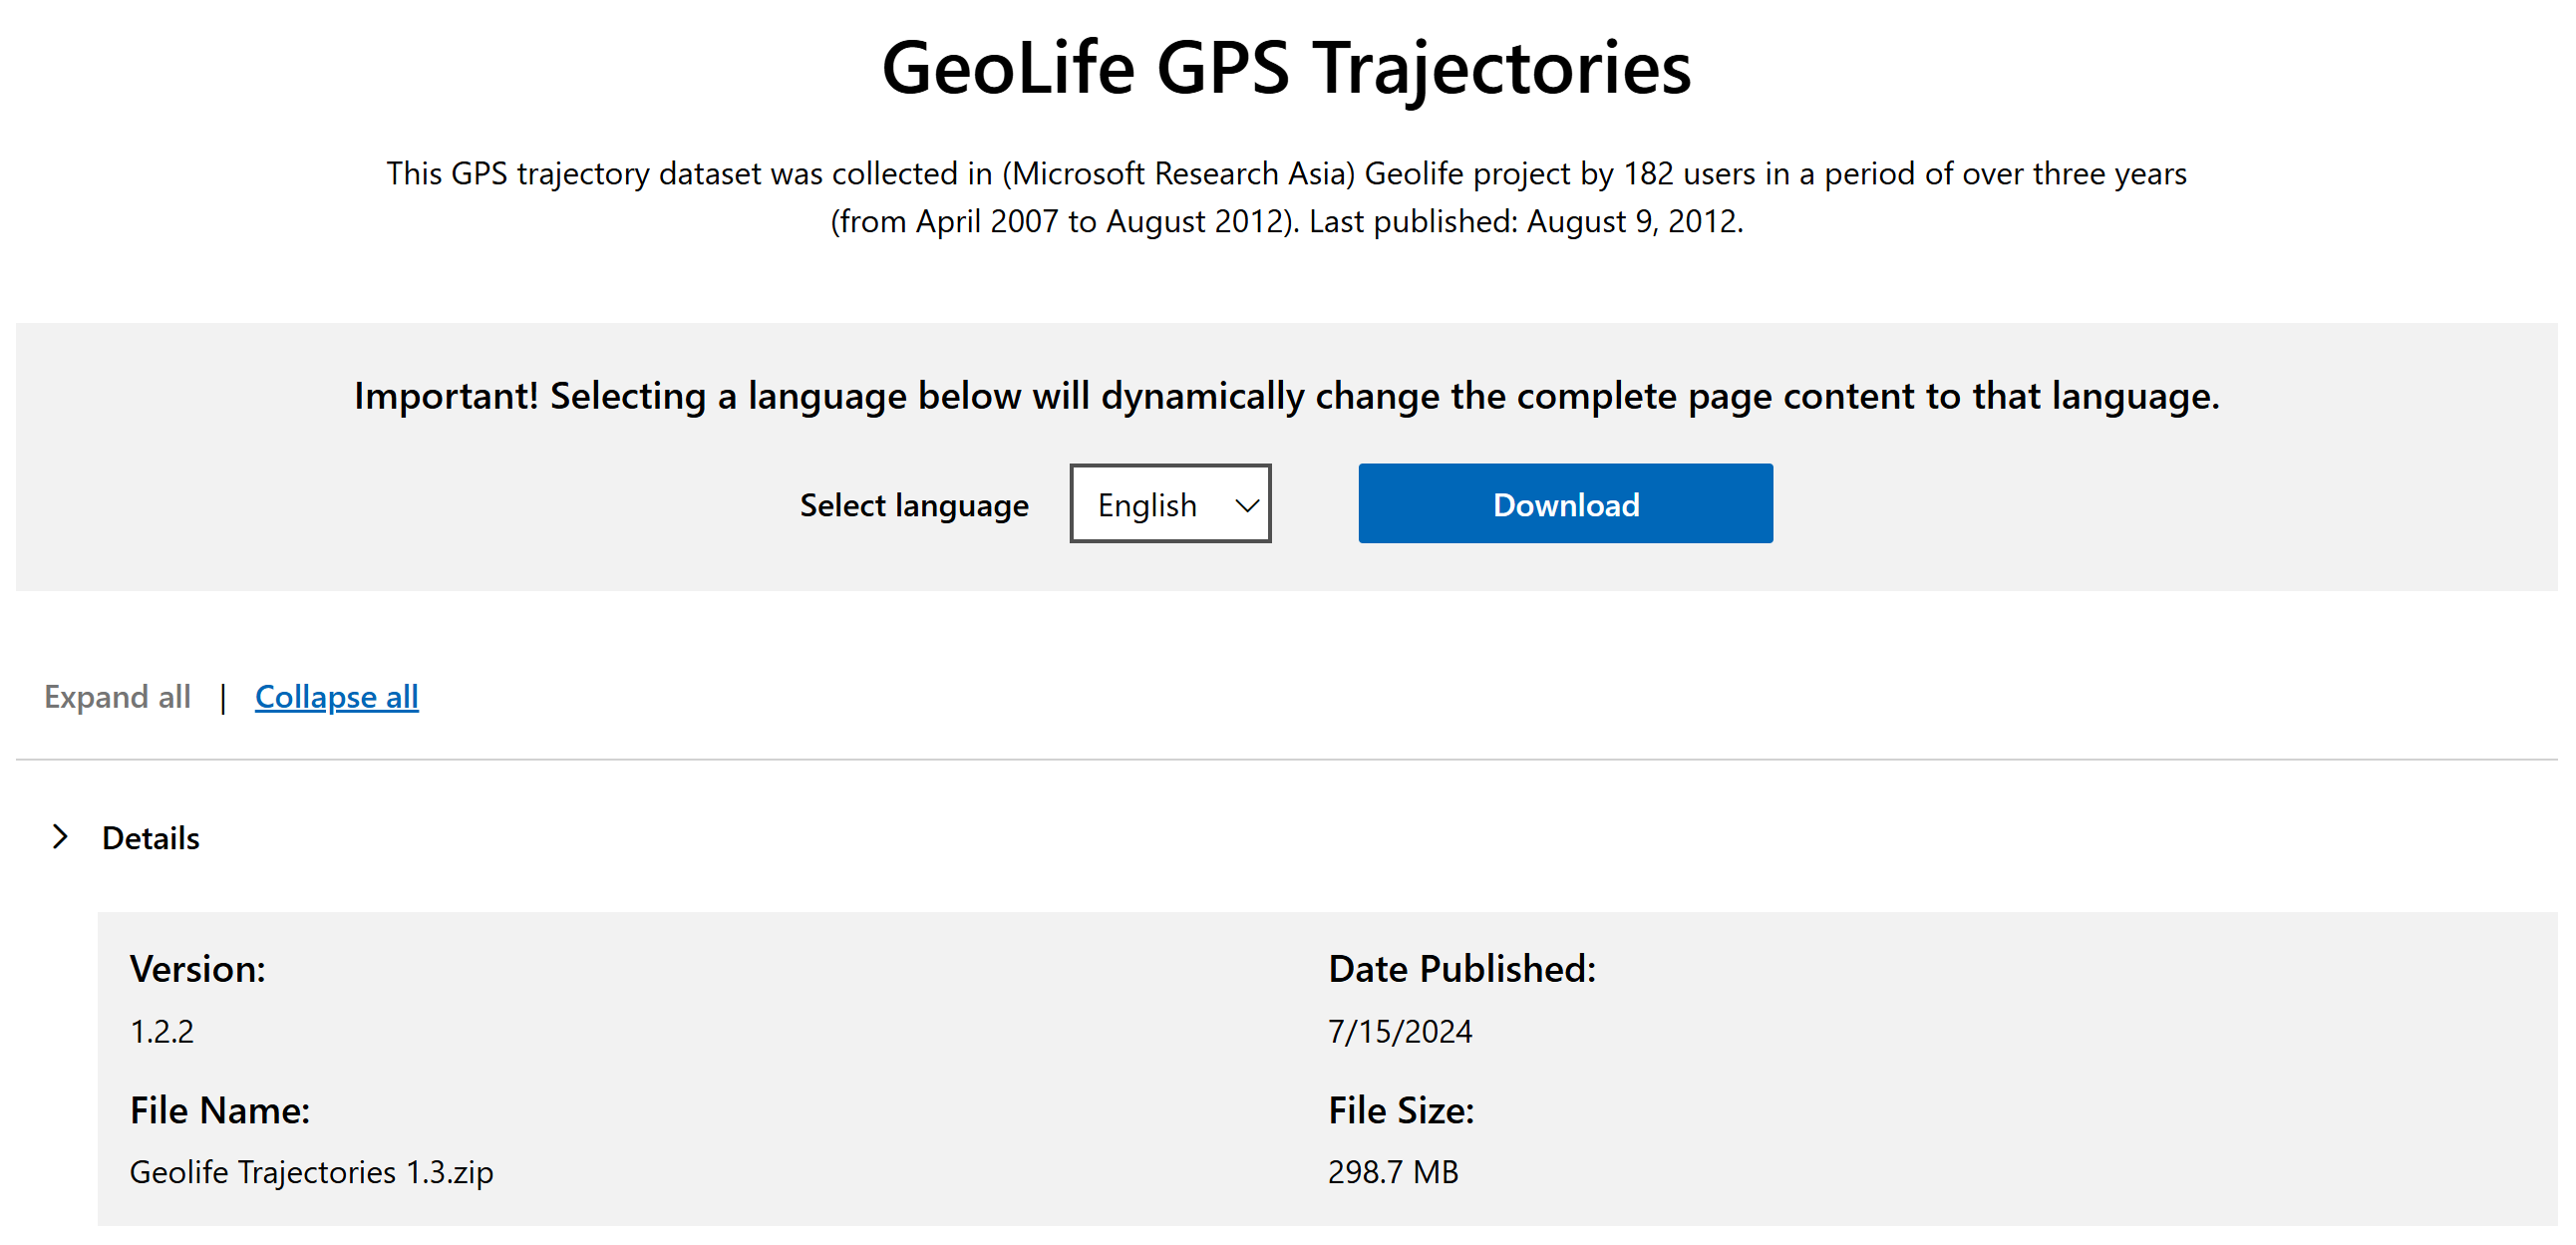Click the Geolife Trajectories 1.3.zip file name
The height and width of the screenshot is (1245, 2576).
[311, 1172]
